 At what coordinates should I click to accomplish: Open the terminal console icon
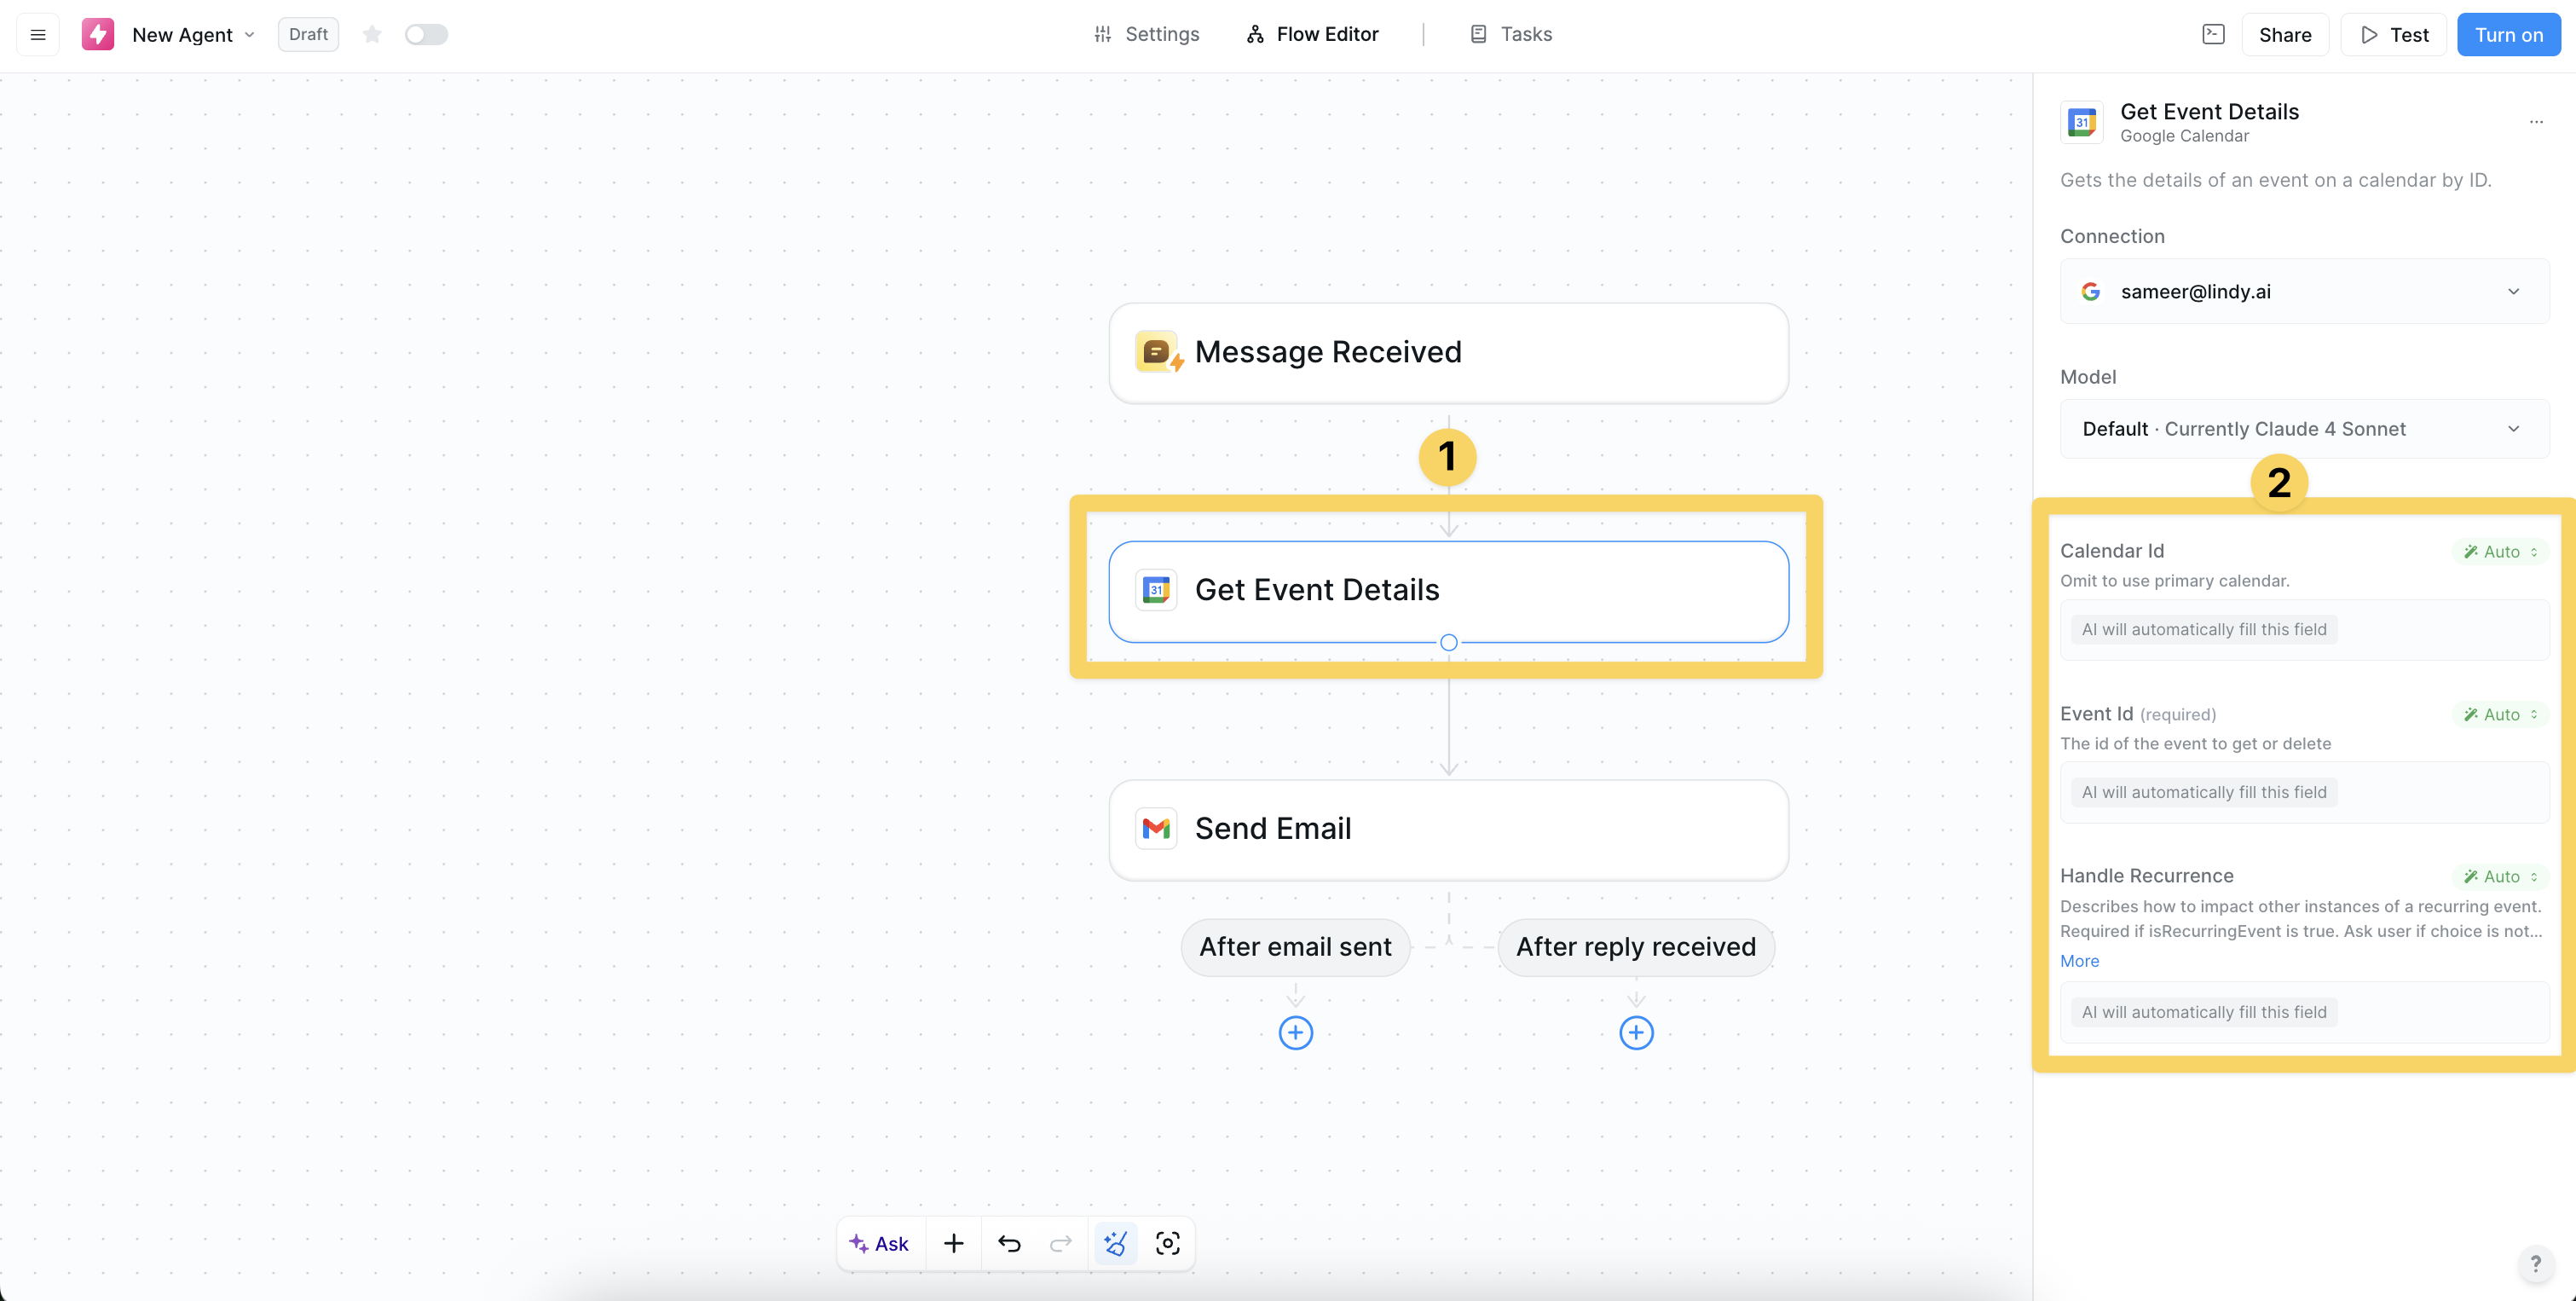click(x=2213, y=35)
